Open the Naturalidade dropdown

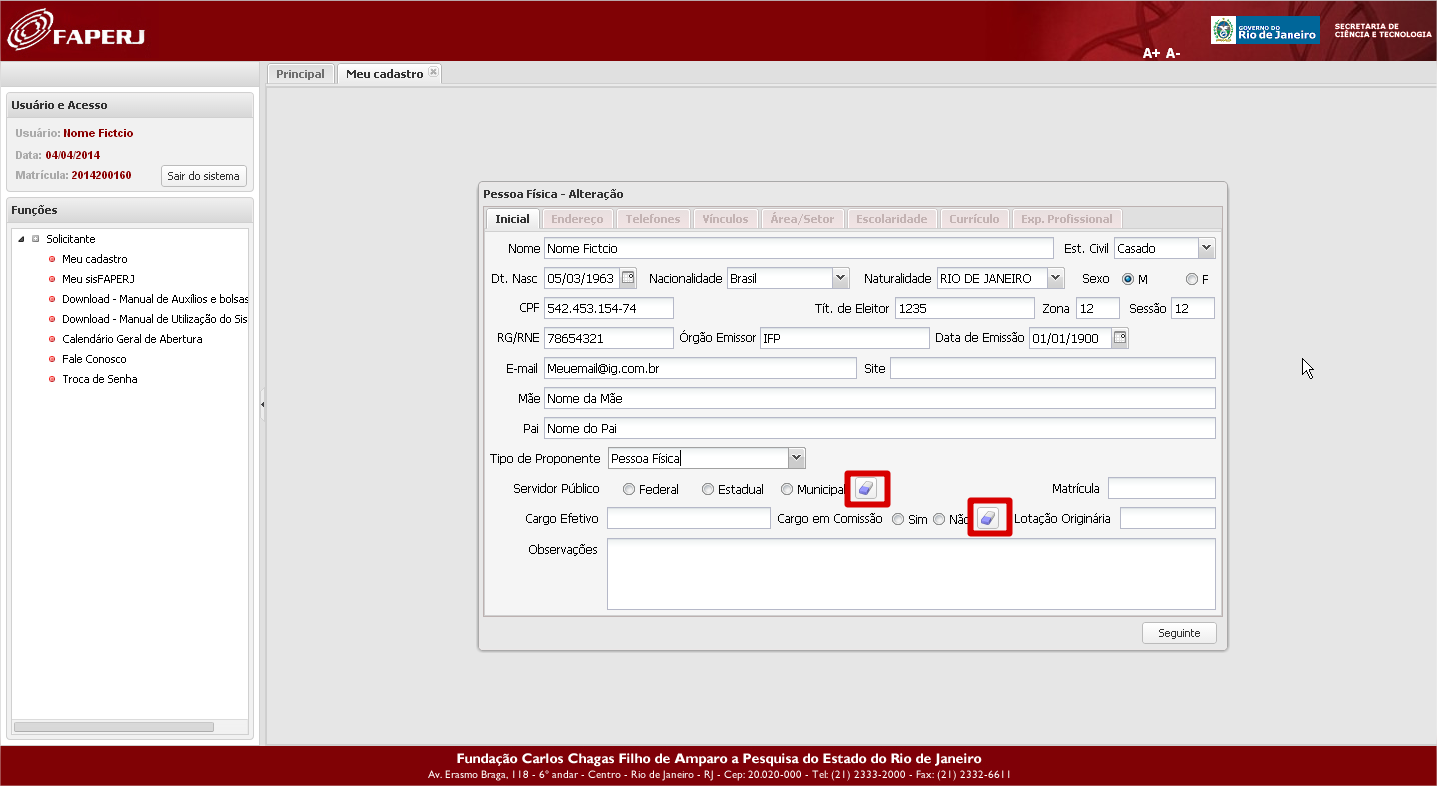(1055, 278)
